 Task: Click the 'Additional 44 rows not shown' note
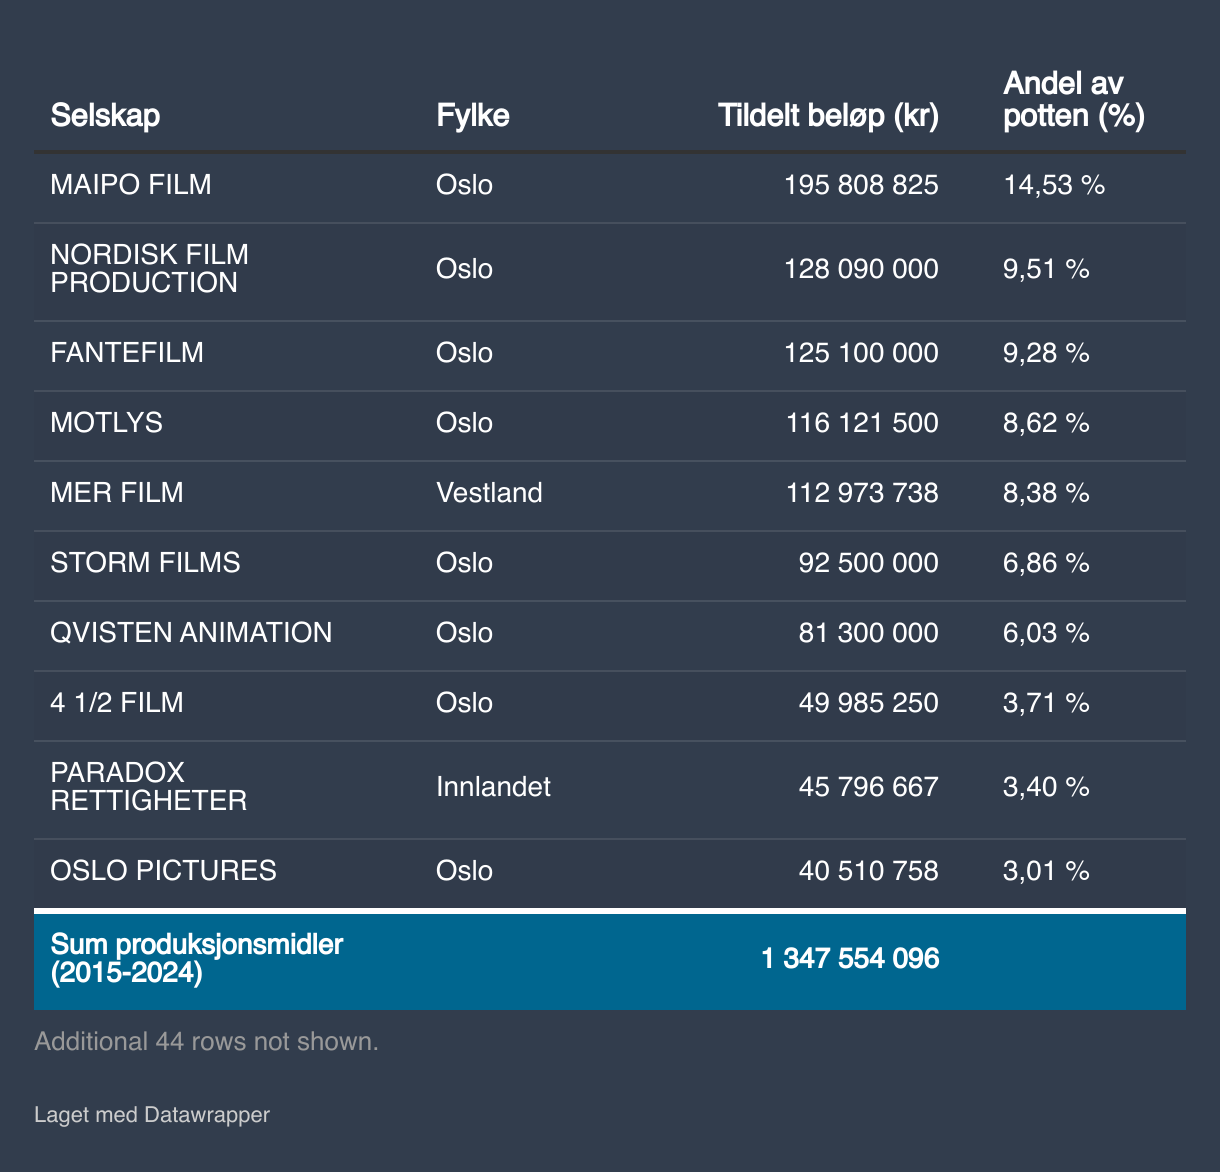coord(206,1041)
